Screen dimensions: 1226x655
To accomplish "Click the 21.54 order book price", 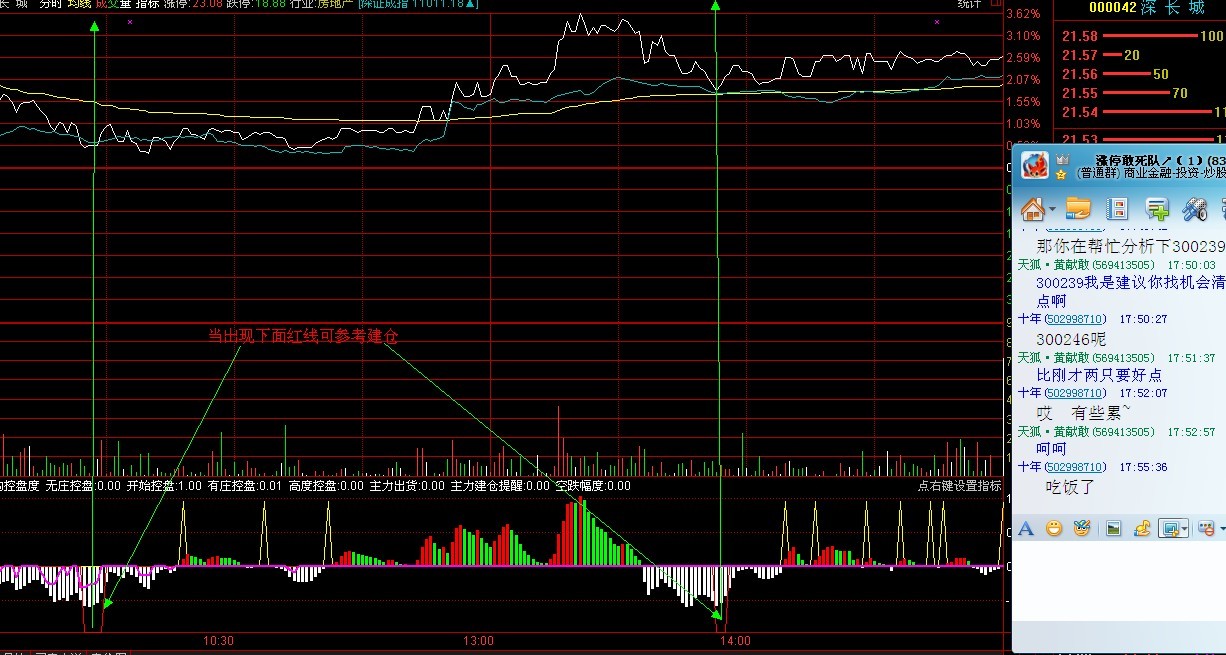I will point(1080,112).
